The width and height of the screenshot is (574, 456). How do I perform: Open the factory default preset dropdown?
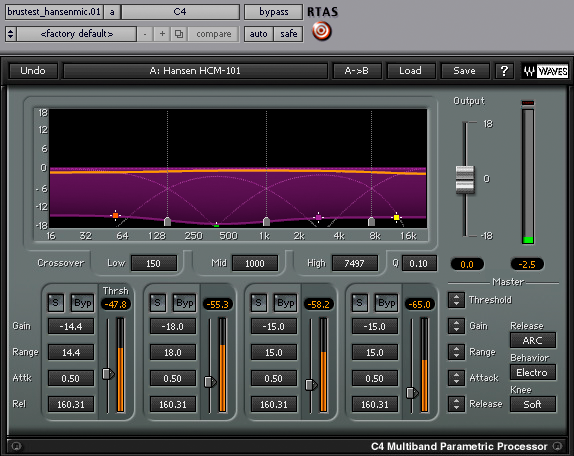(77, 34)
